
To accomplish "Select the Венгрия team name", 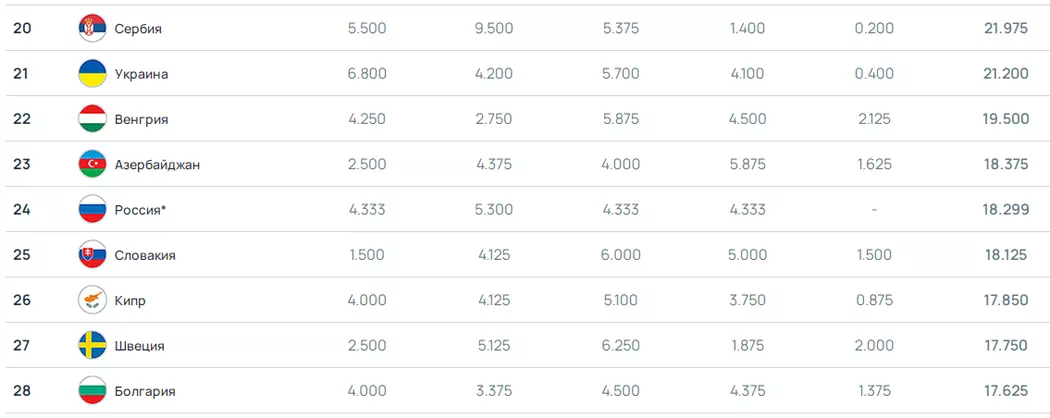I will [x=141, y=119].
